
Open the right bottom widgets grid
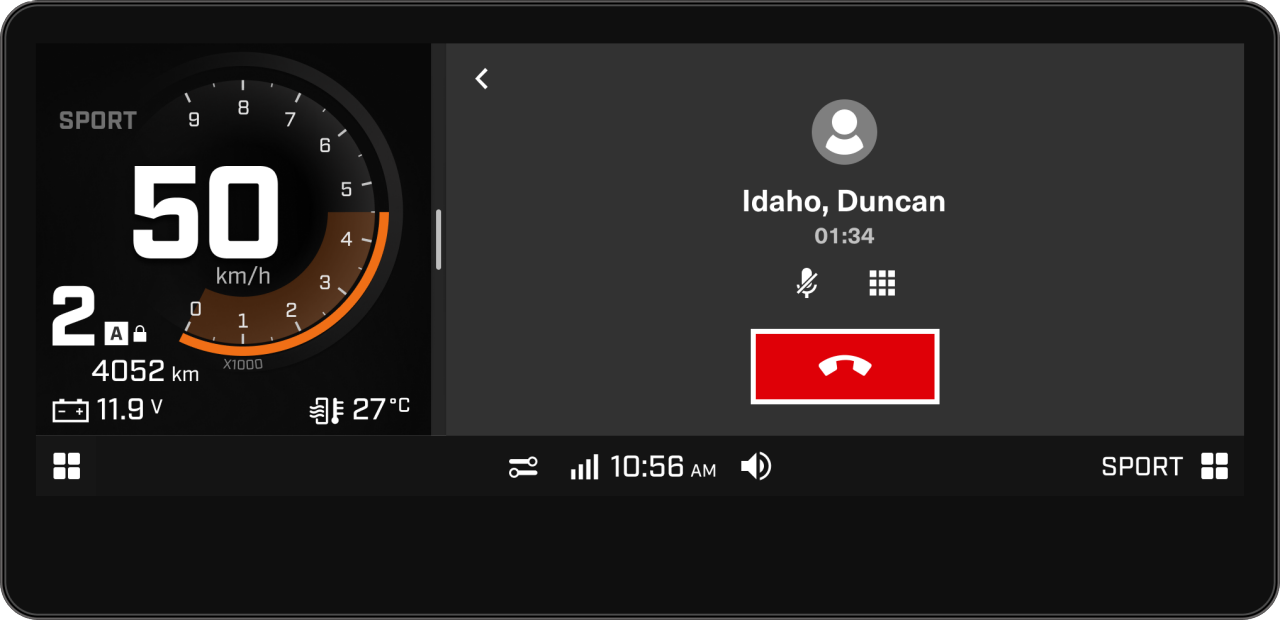[x=1214, y=466]
